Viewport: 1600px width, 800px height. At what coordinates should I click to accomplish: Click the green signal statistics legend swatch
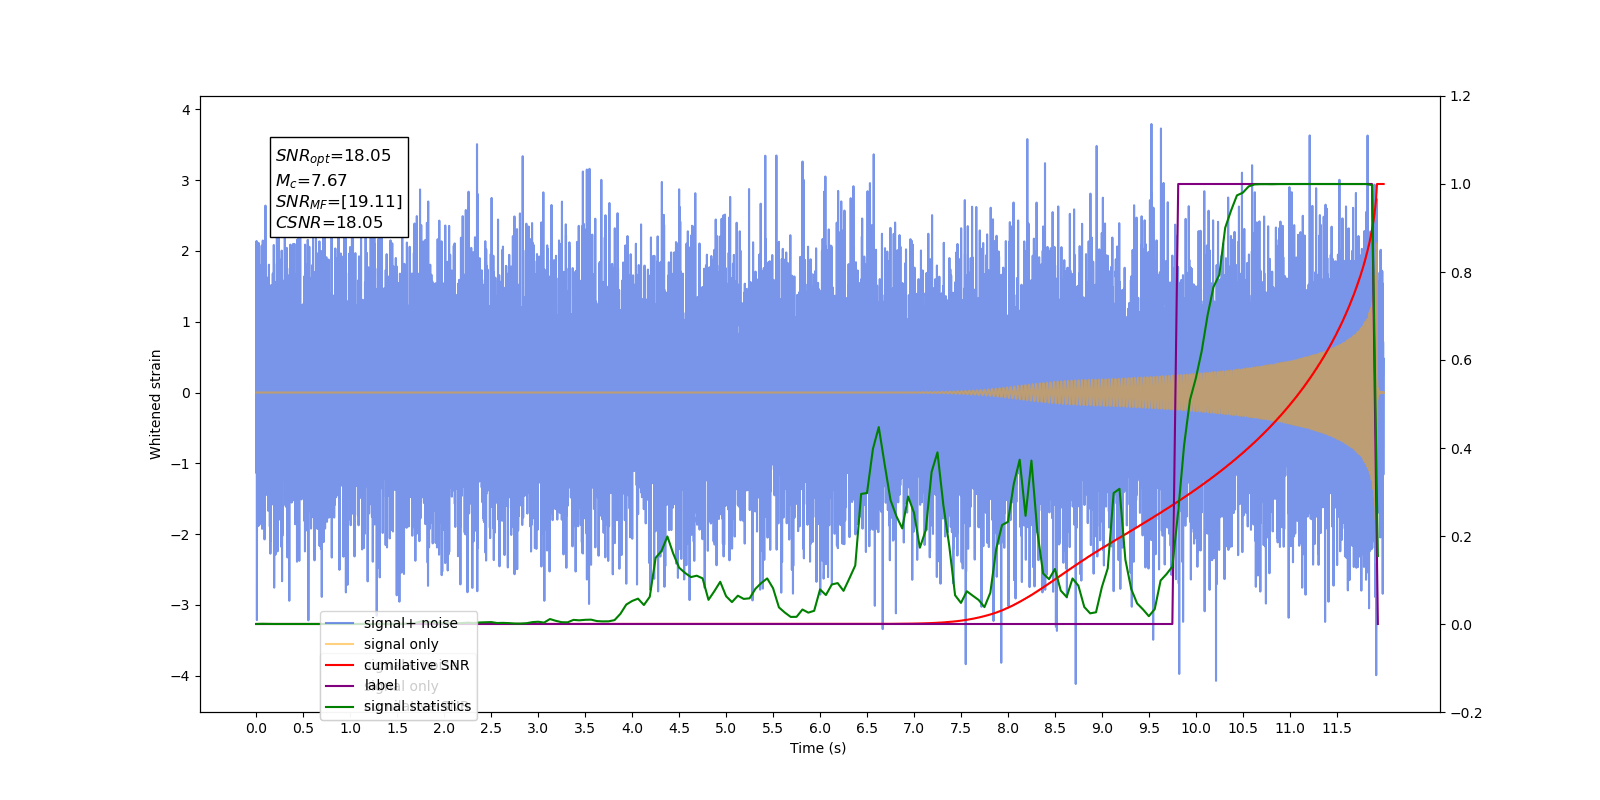click(x=340, y=706)
